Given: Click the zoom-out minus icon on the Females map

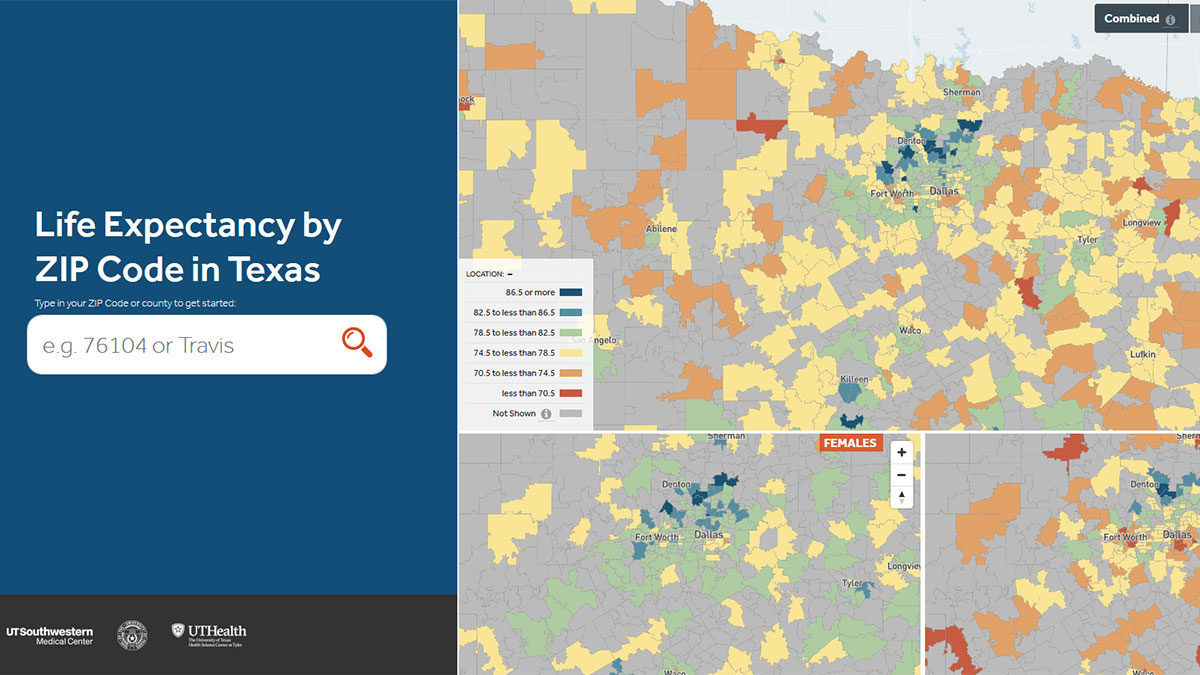Looking at the screenshot, I should tap(901, 474).
